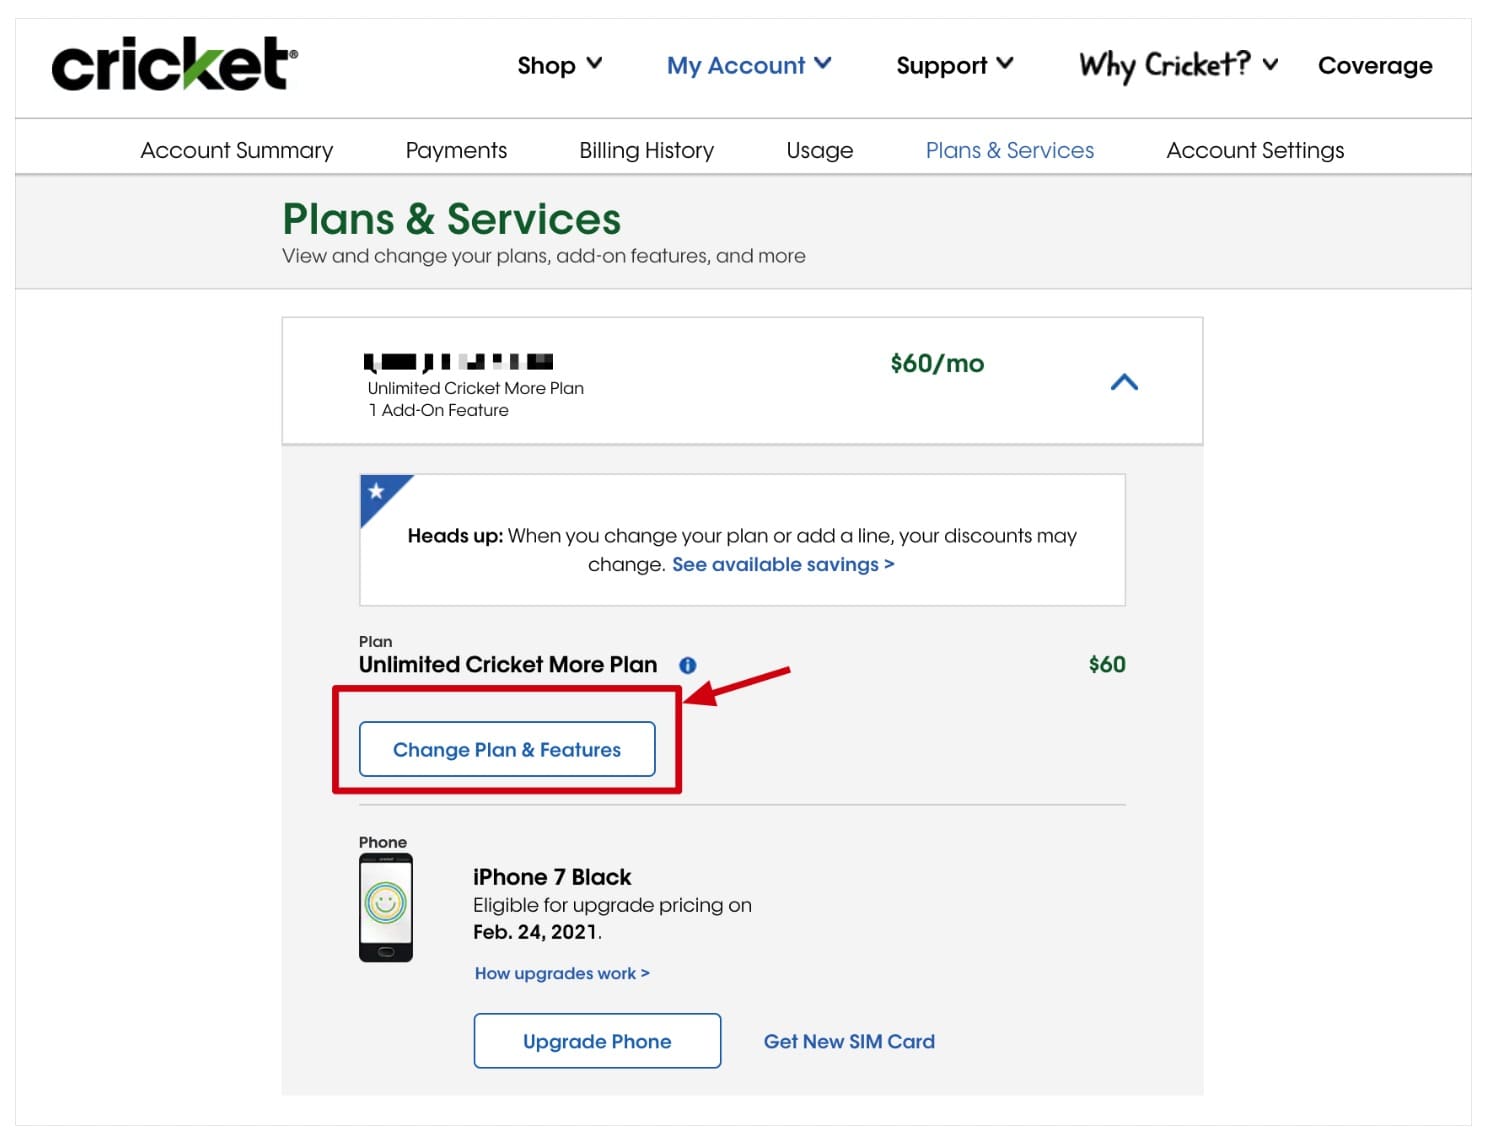Select the iPhone 7 phone thumbnail image
The image size is (1494, 1140).
[x=386, y=905]
